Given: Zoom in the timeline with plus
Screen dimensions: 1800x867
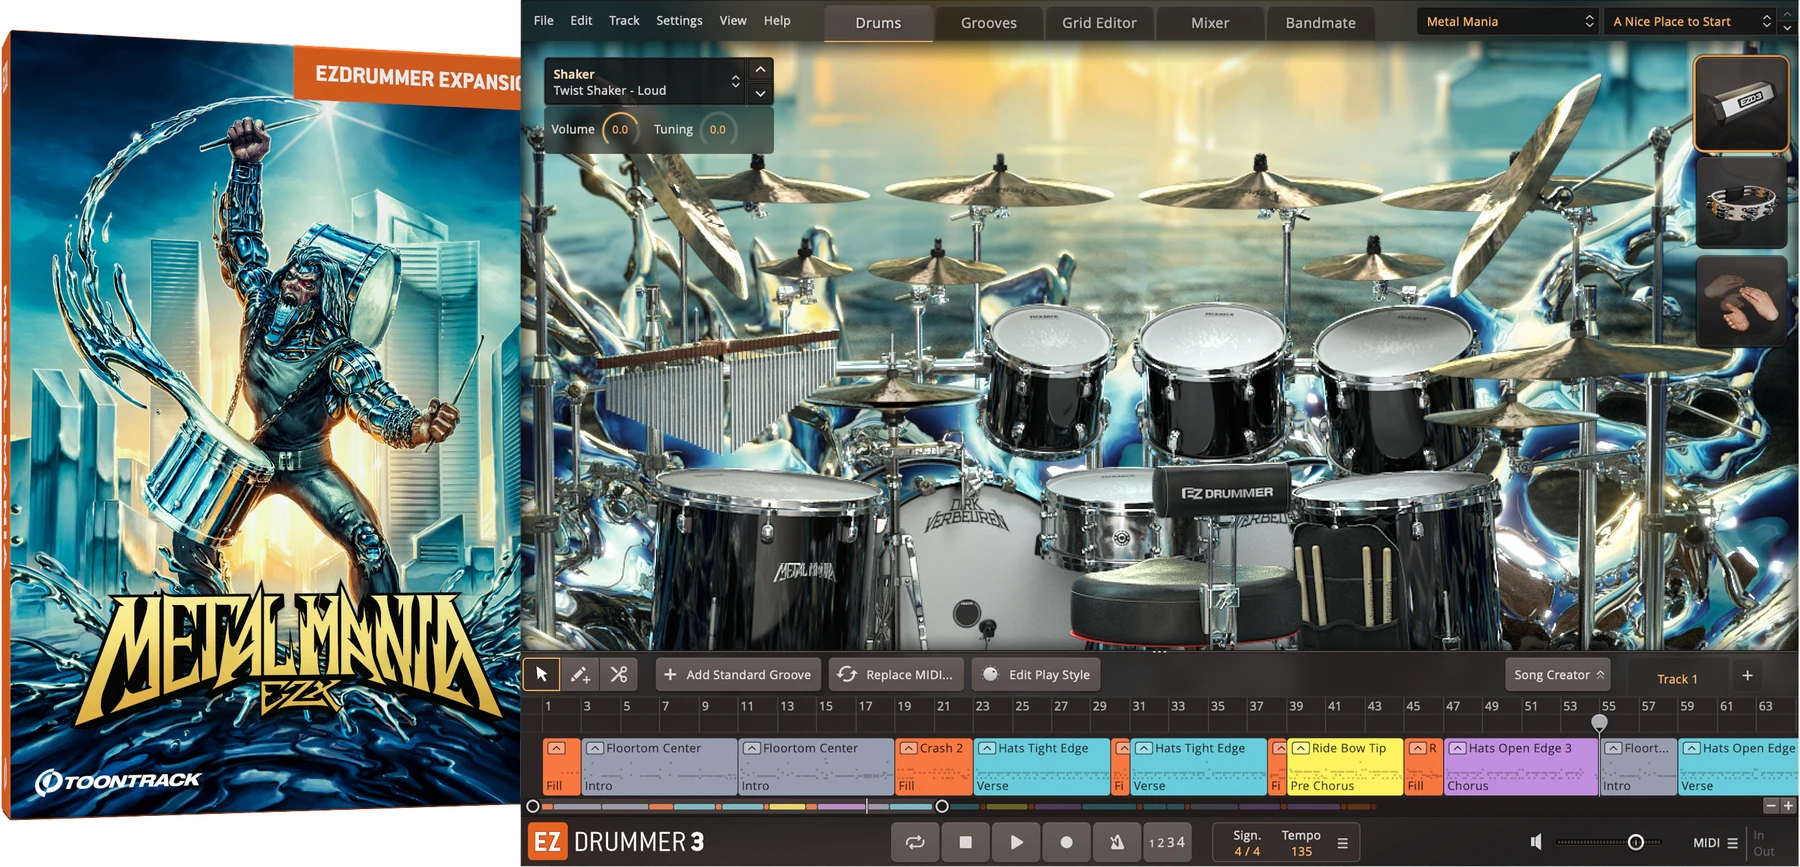Looking at the screenshot, I should click(x=1788, y=805).
